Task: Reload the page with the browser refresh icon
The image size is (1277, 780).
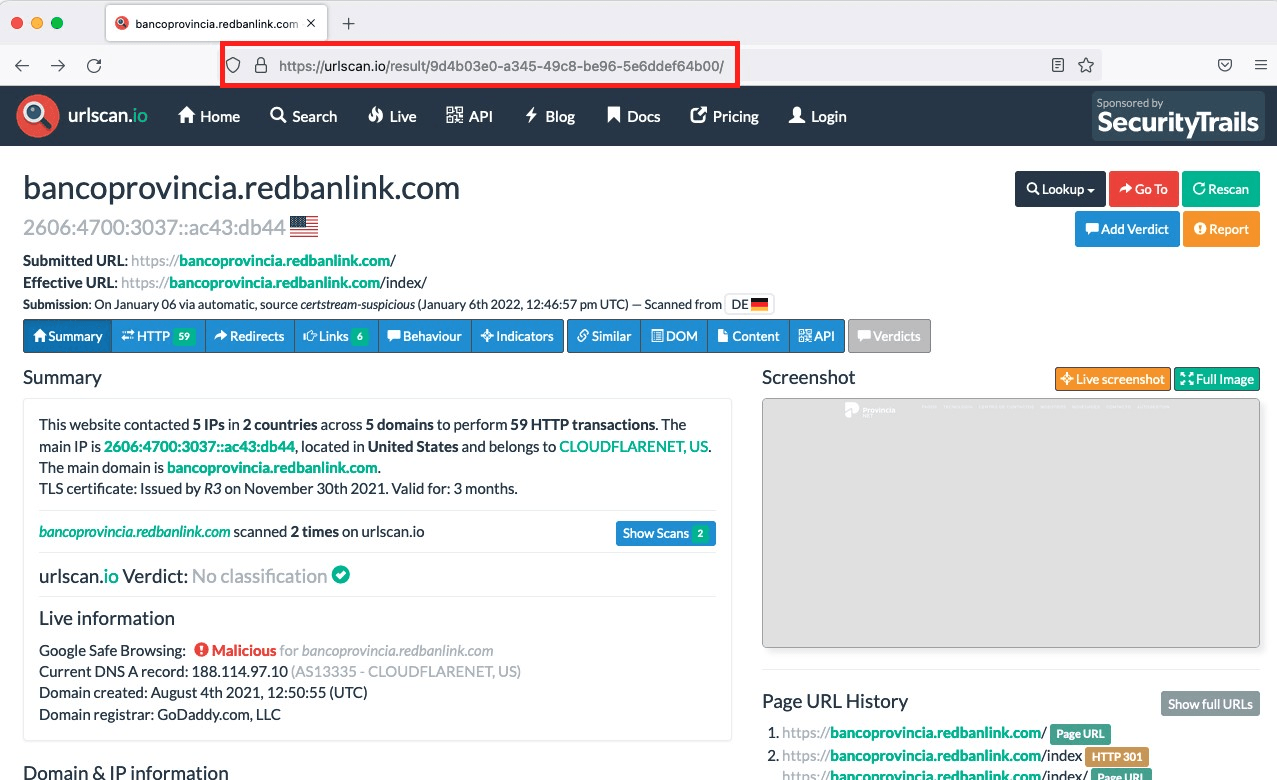Action: point(94,66)
